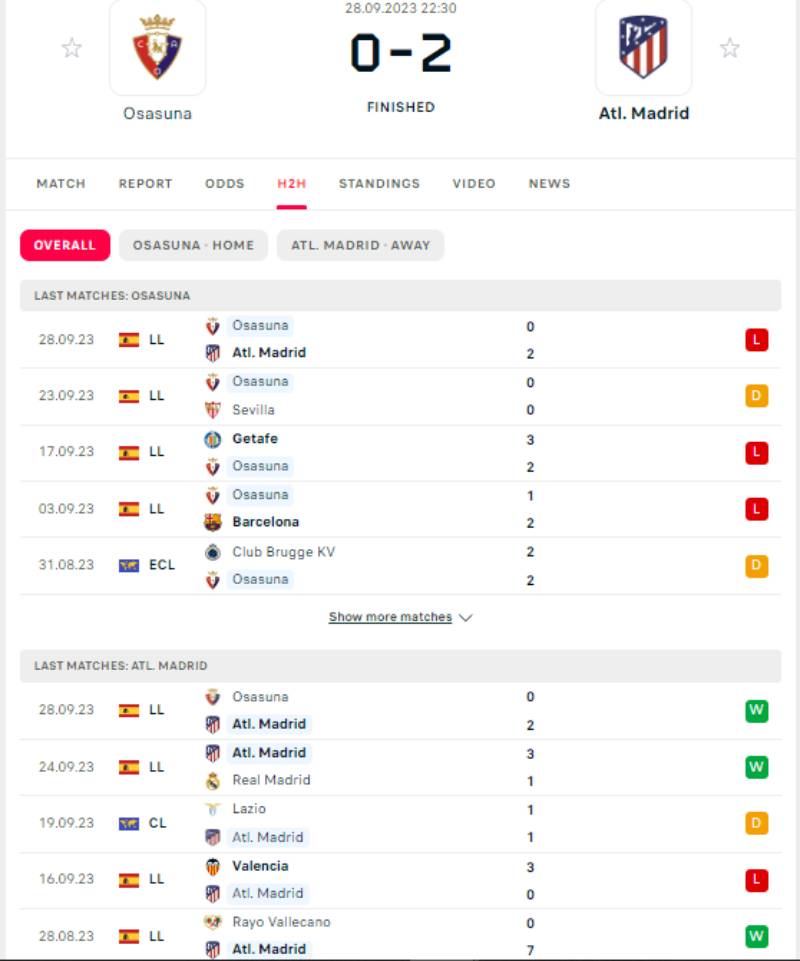The image size is (800, 961).
Task: Click the Valencia club badge icon
Action: coord(212,867)
